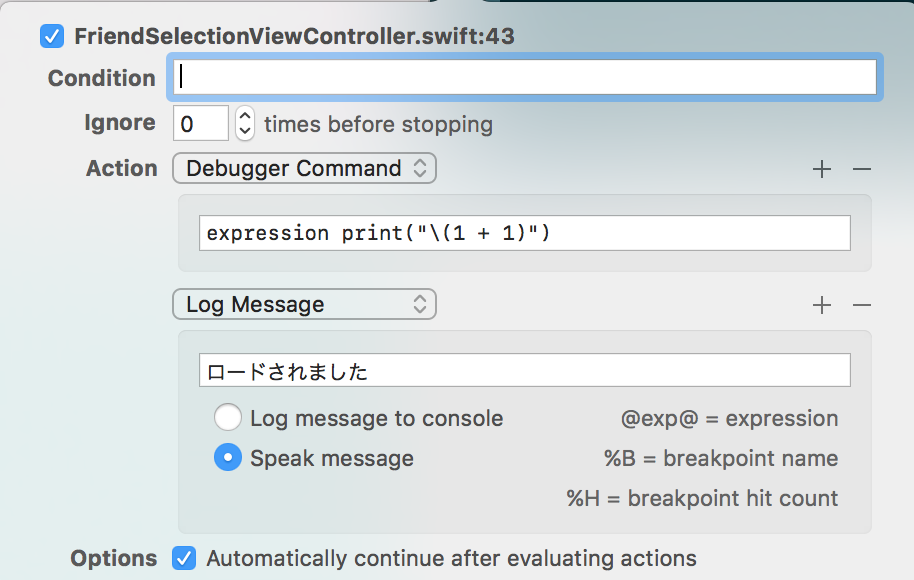This screenshot has height=580, width=914.
Task: Click the %B = breakpoint name hint
Action: pyautogui.click(x=721, y=458)
